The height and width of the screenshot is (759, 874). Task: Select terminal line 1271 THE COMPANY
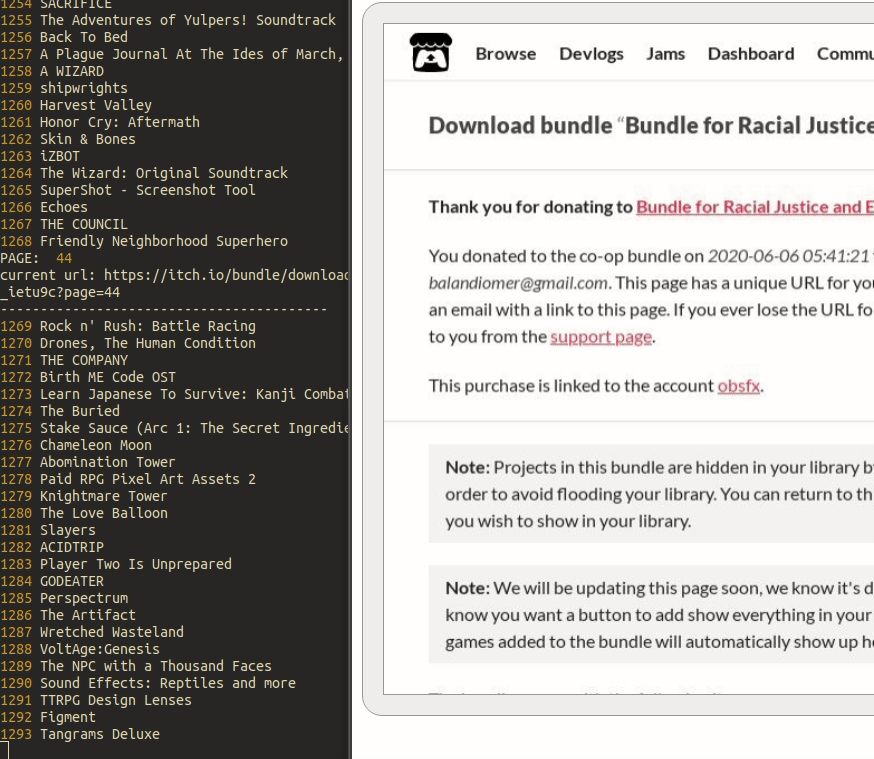pyautogui.click(x=64, y=360)
